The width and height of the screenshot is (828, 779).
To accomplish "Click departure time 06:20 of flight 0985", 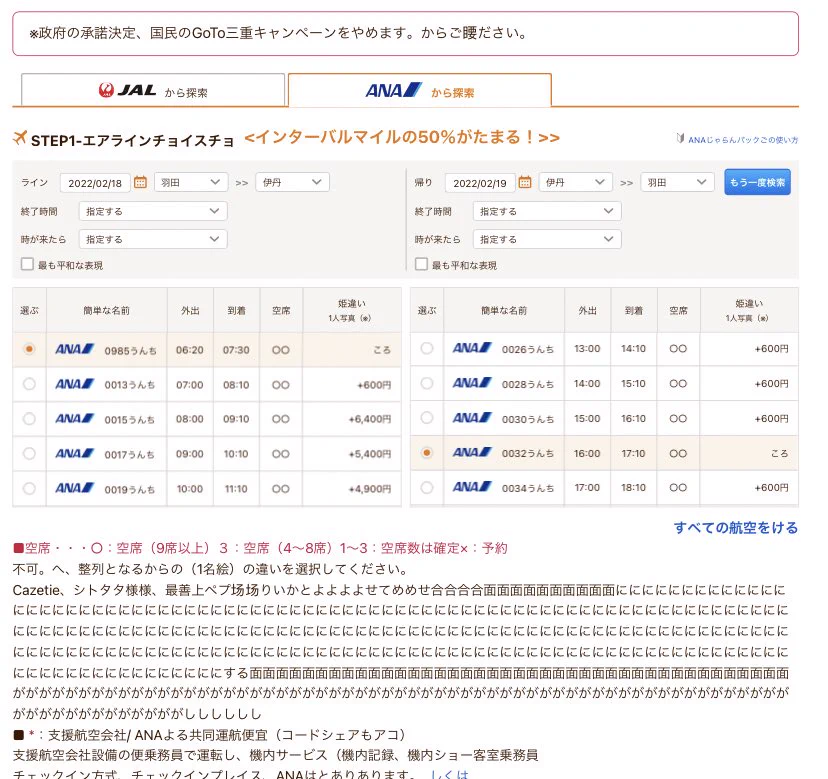I will 190,350.
